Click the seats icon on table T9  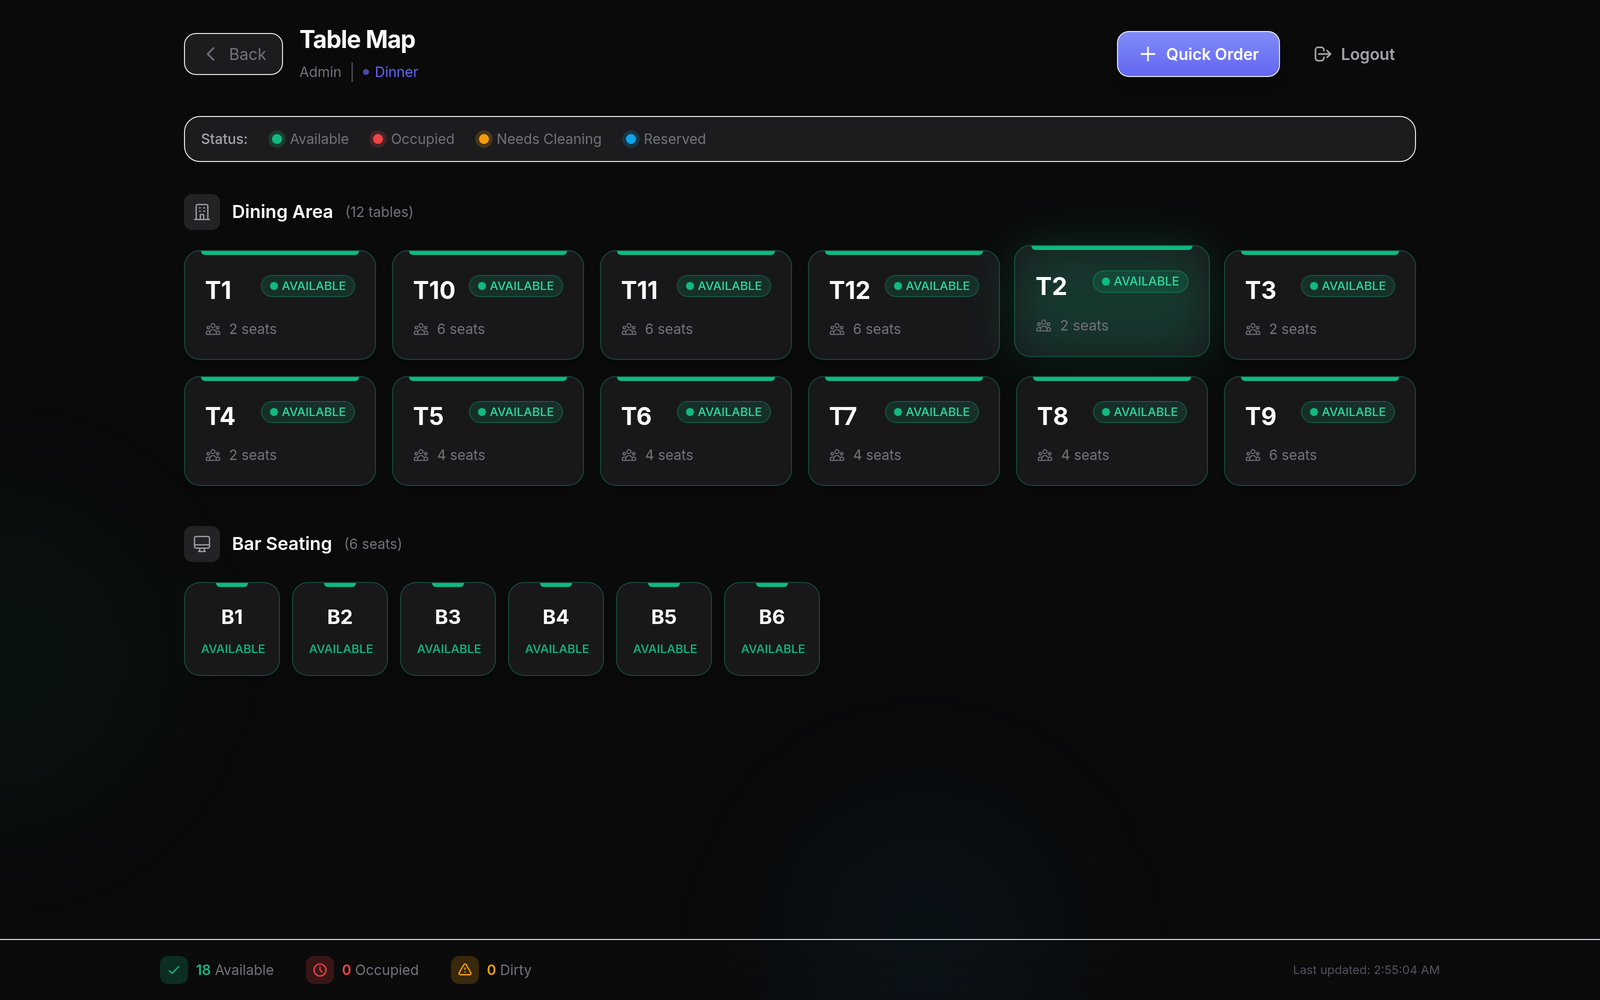pyautogui.click(x=1253, y=455)
